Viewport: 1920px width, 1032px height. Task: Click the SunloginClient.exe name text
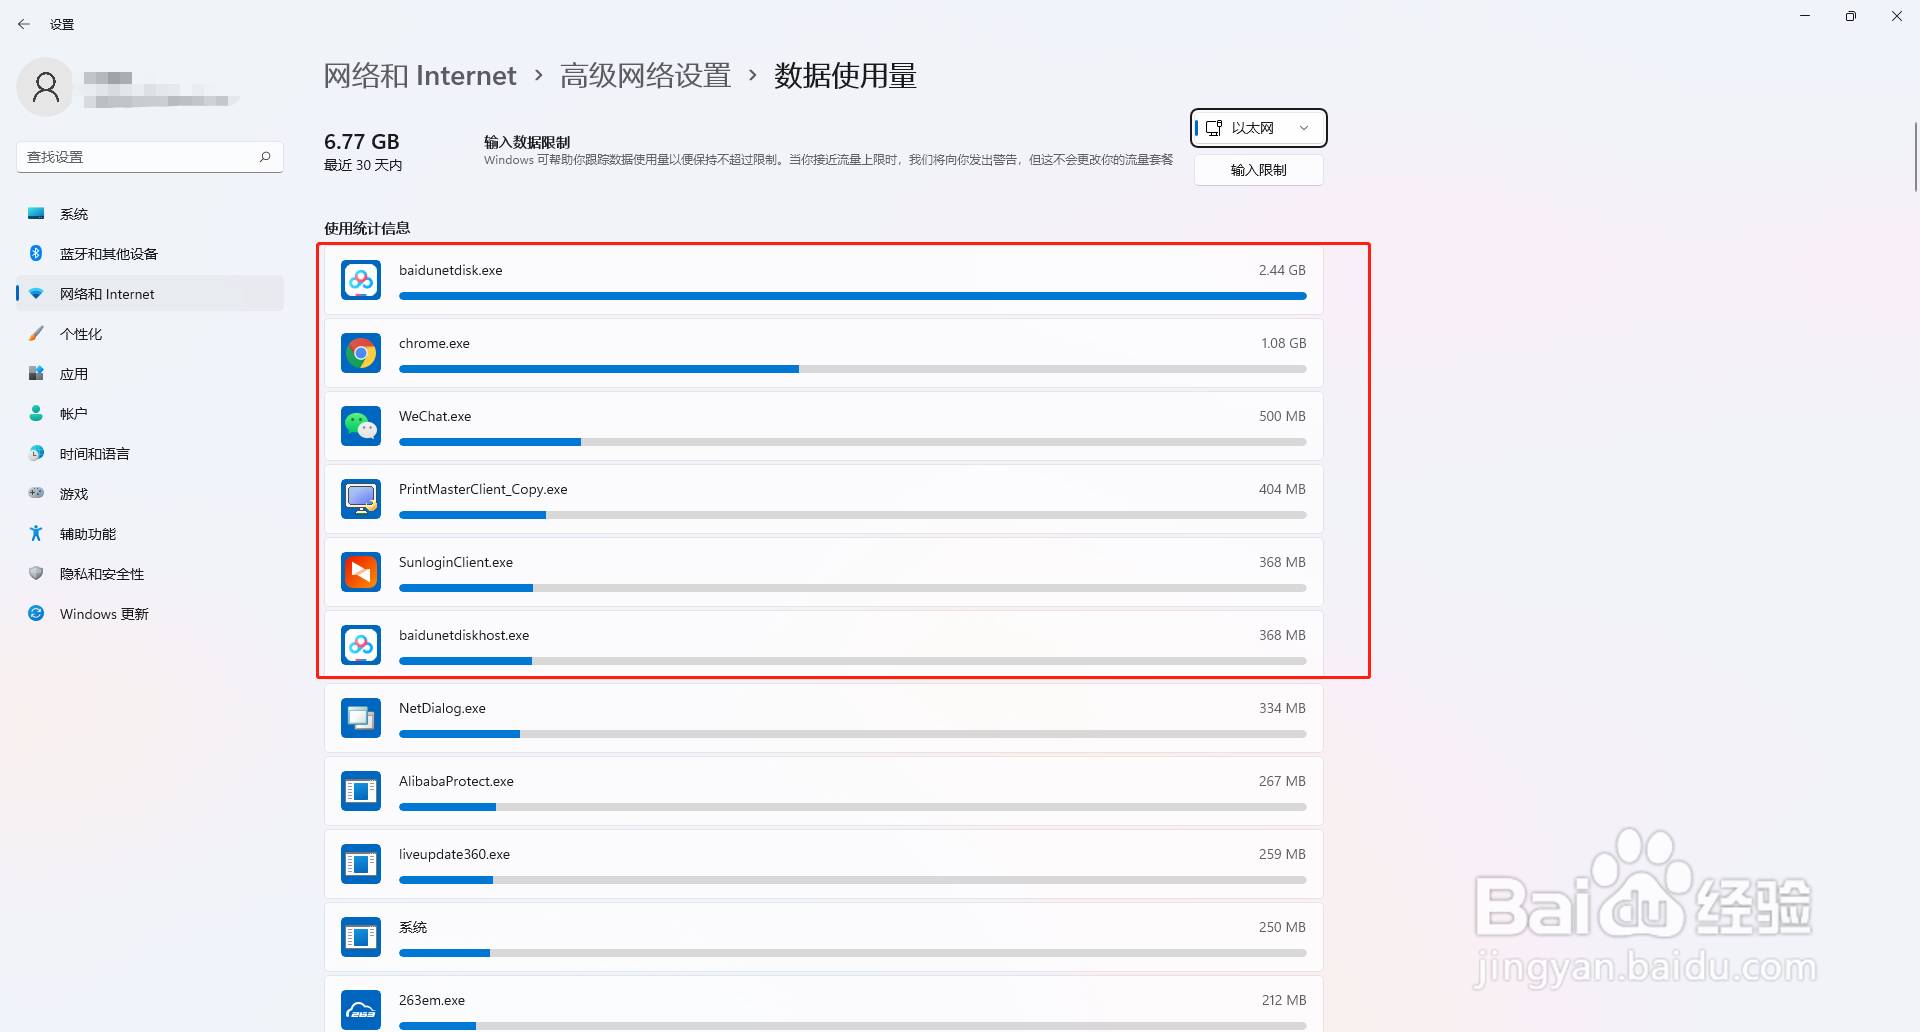[x=456, y=562]
